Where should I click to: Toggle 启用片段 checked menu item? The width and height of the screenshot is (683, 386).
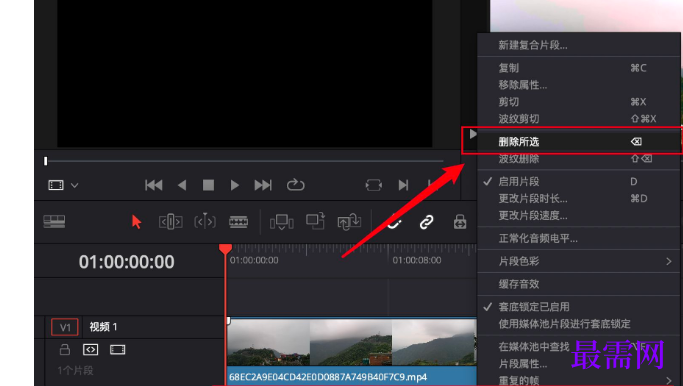(x=579, y=181)
